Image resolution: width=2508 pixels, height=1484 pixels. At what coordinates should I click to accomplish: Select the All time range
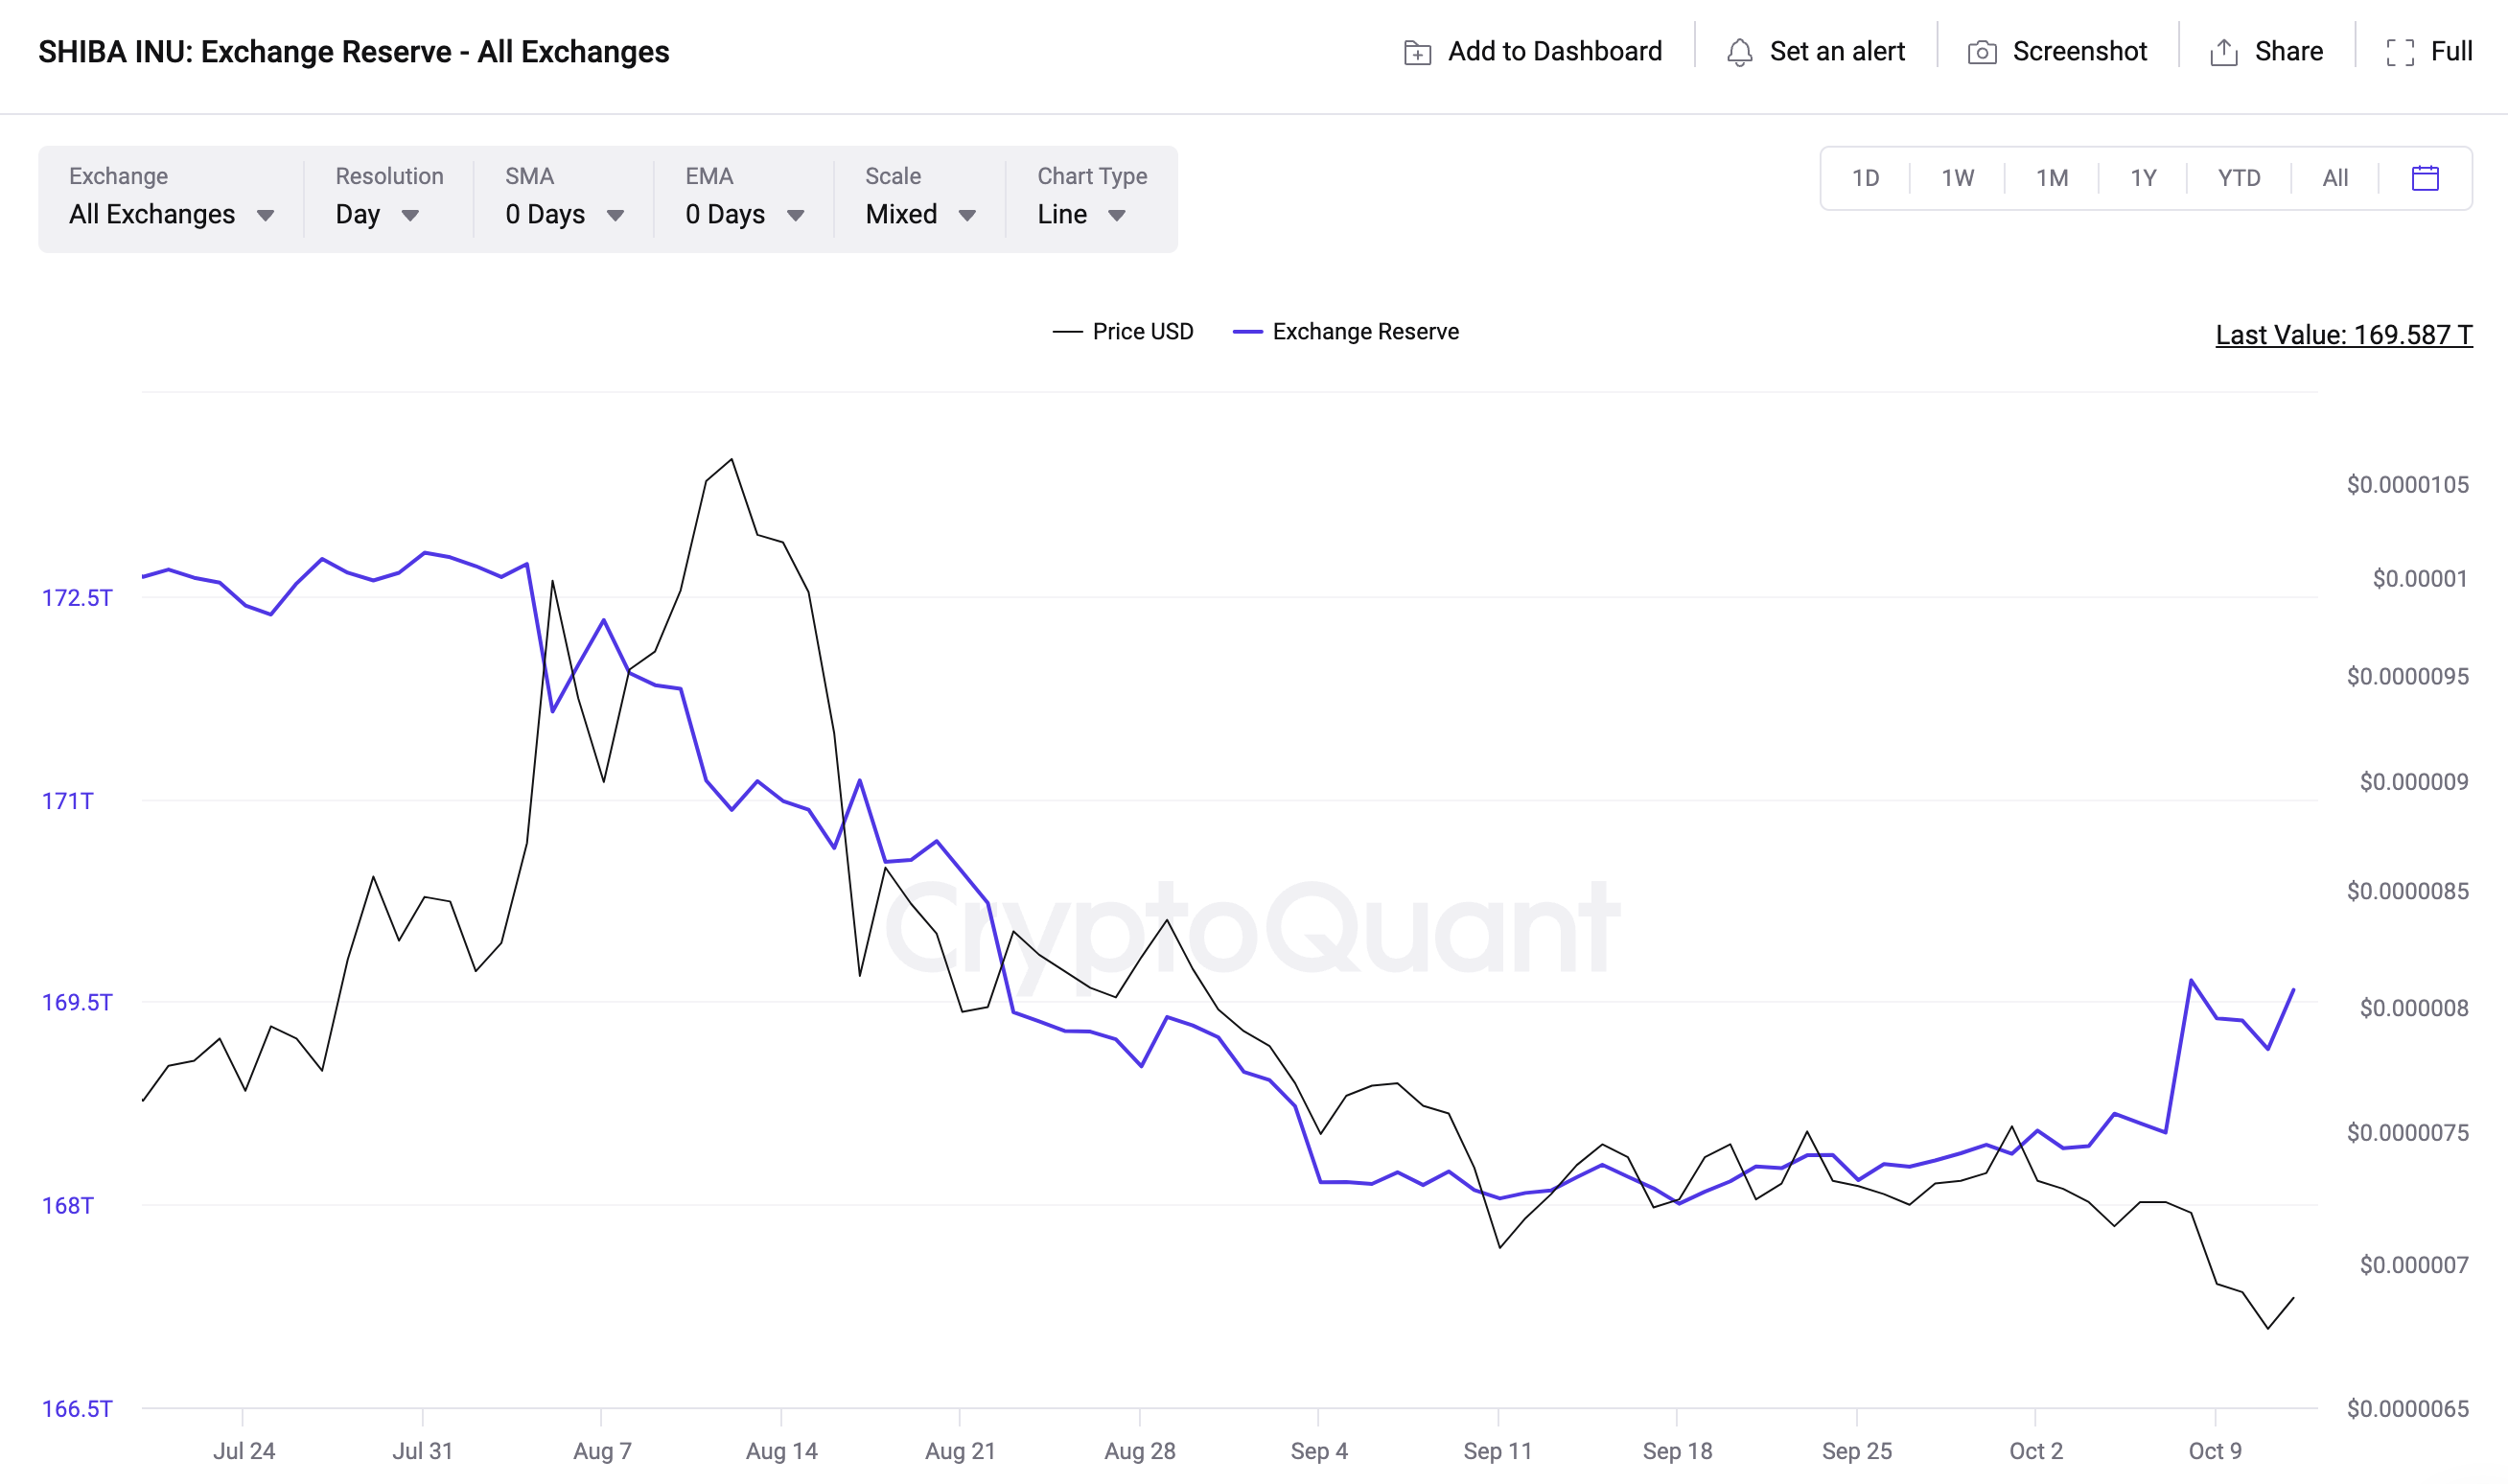tap(2335, 178)
